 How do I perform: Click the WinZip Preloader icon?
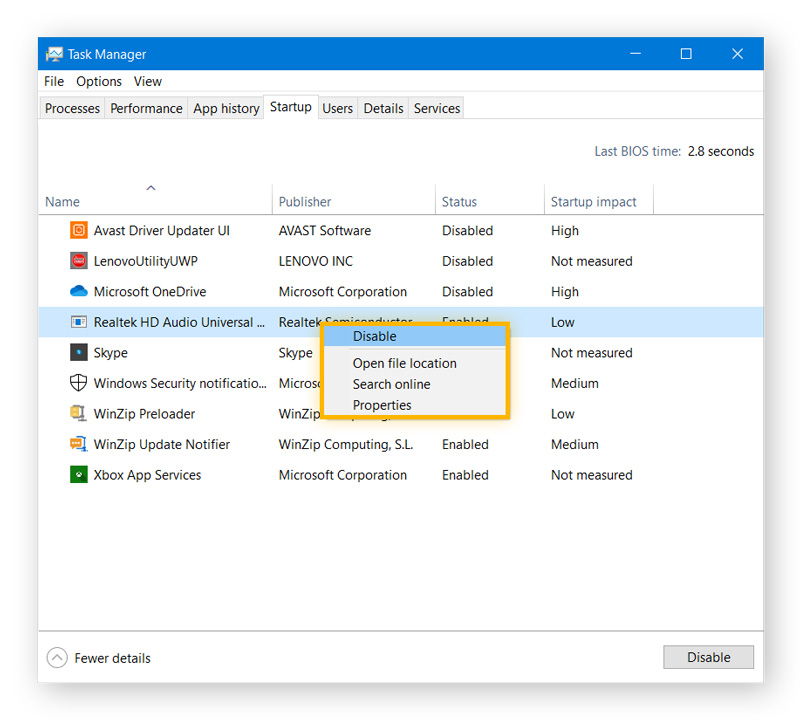coord(79,414)
